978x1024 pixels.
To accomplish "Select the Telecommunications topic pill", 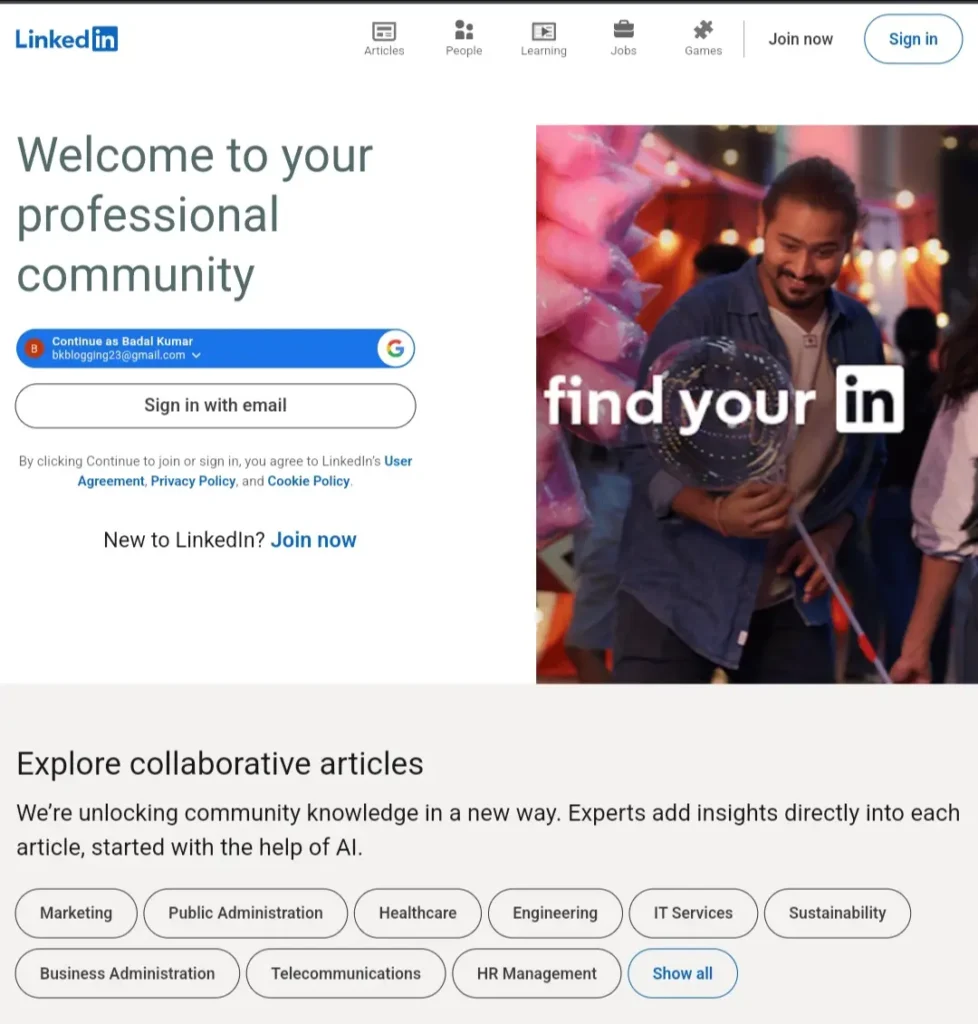I will pos(345,973).
